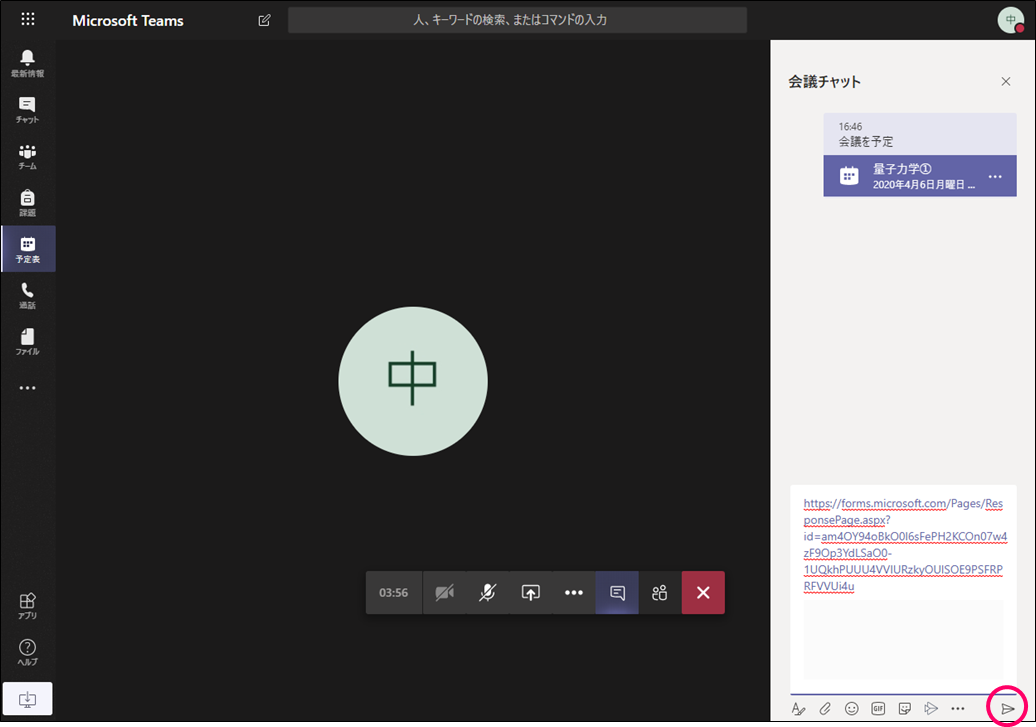Screen dimensions: 1036x727
Task: Open Assignments (課題) in sidebar
Action: pos(28,203)
